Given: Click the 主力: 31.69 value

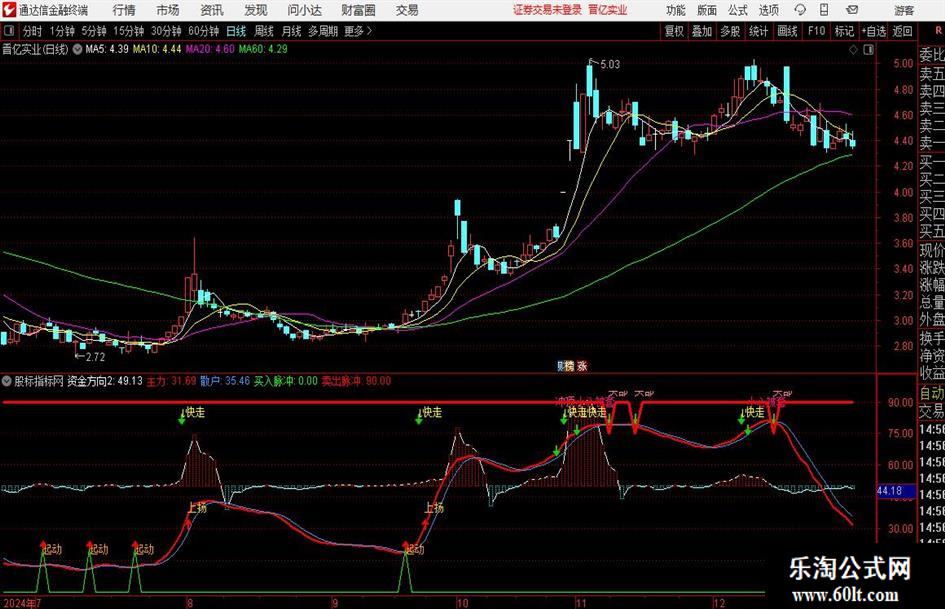Looking at the screenshot, I should click(171, 381).
